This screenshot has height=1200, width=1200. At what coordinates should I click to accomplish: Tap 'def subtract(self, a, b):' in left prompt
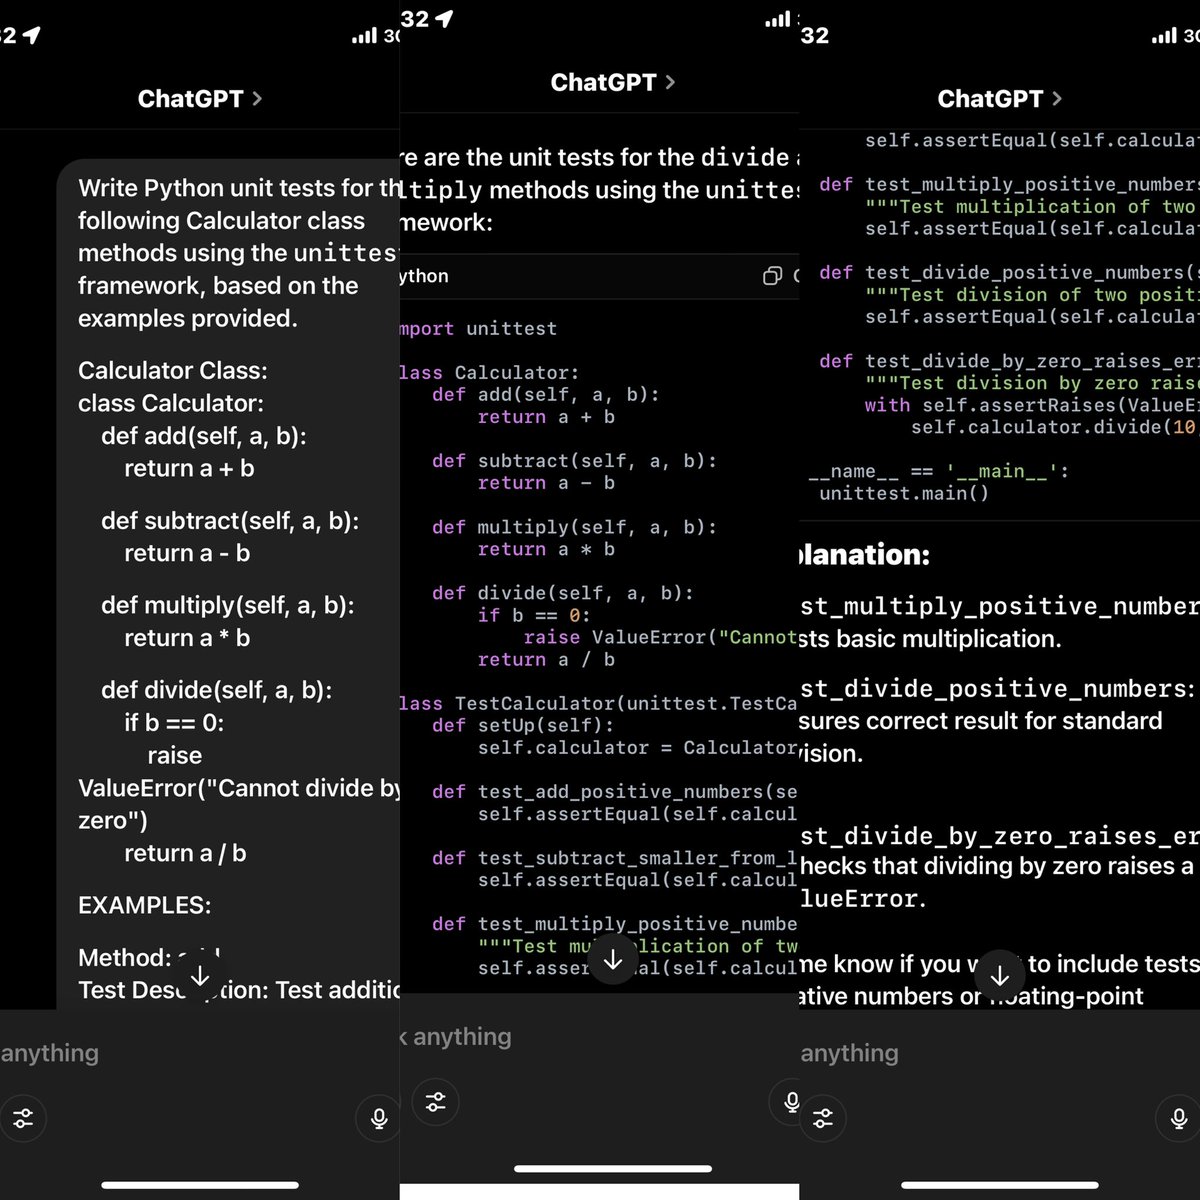click(230, 521)
